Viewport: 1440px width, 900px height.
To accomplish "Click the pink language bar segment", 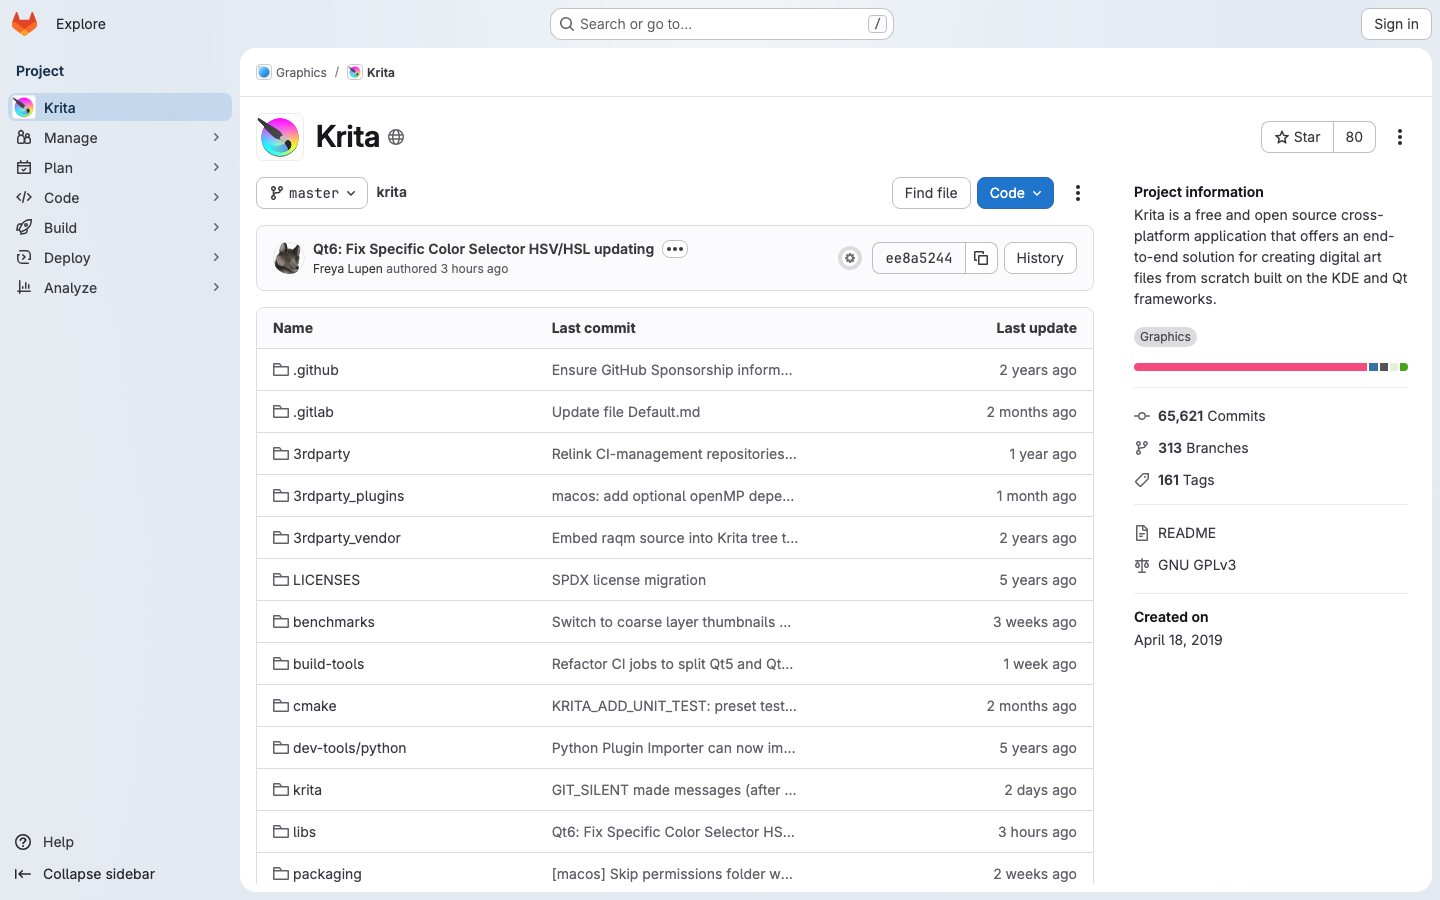I will coord(1250,367).
